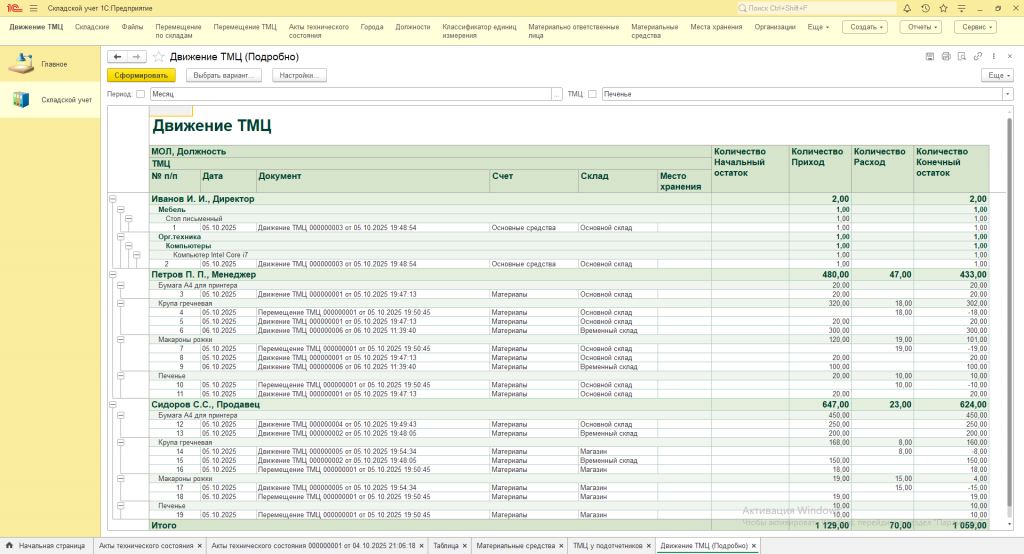The image size is (1024, 554).
Task: Go back with the left arrow
Action: click(x=118, y=57)
